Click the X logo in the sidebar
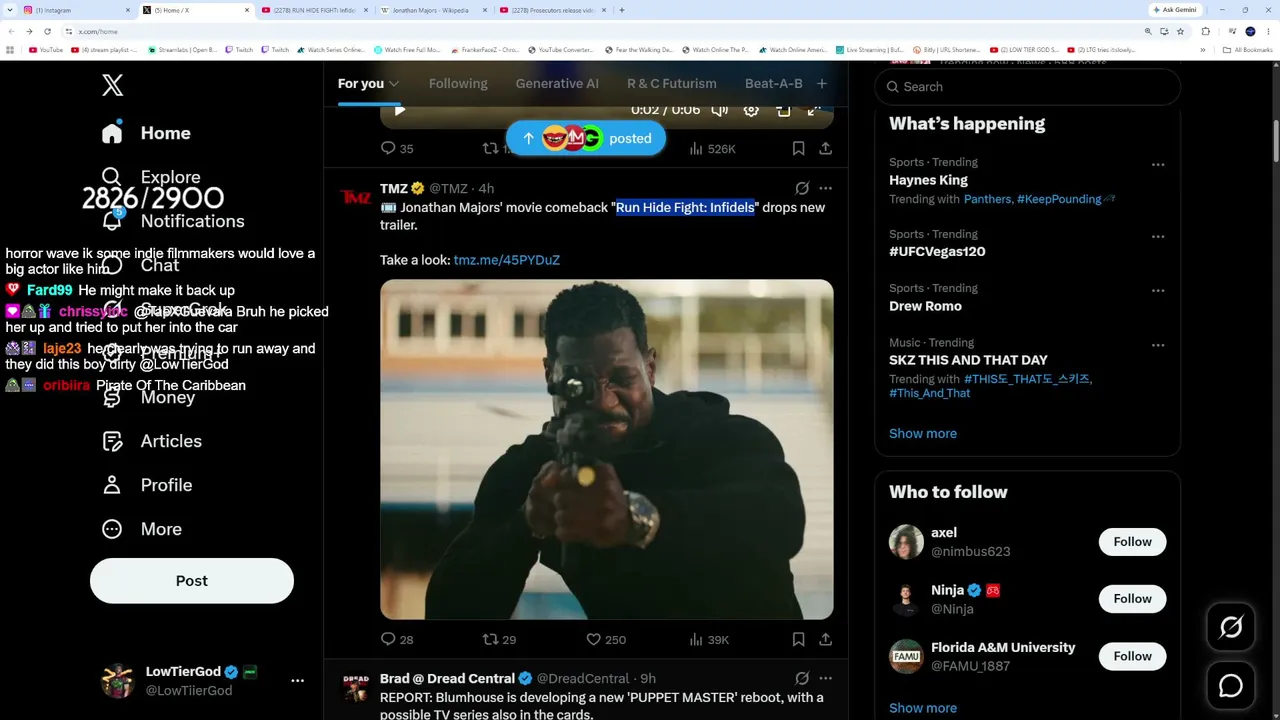The image size is (1280, 720). coord(113,86)
